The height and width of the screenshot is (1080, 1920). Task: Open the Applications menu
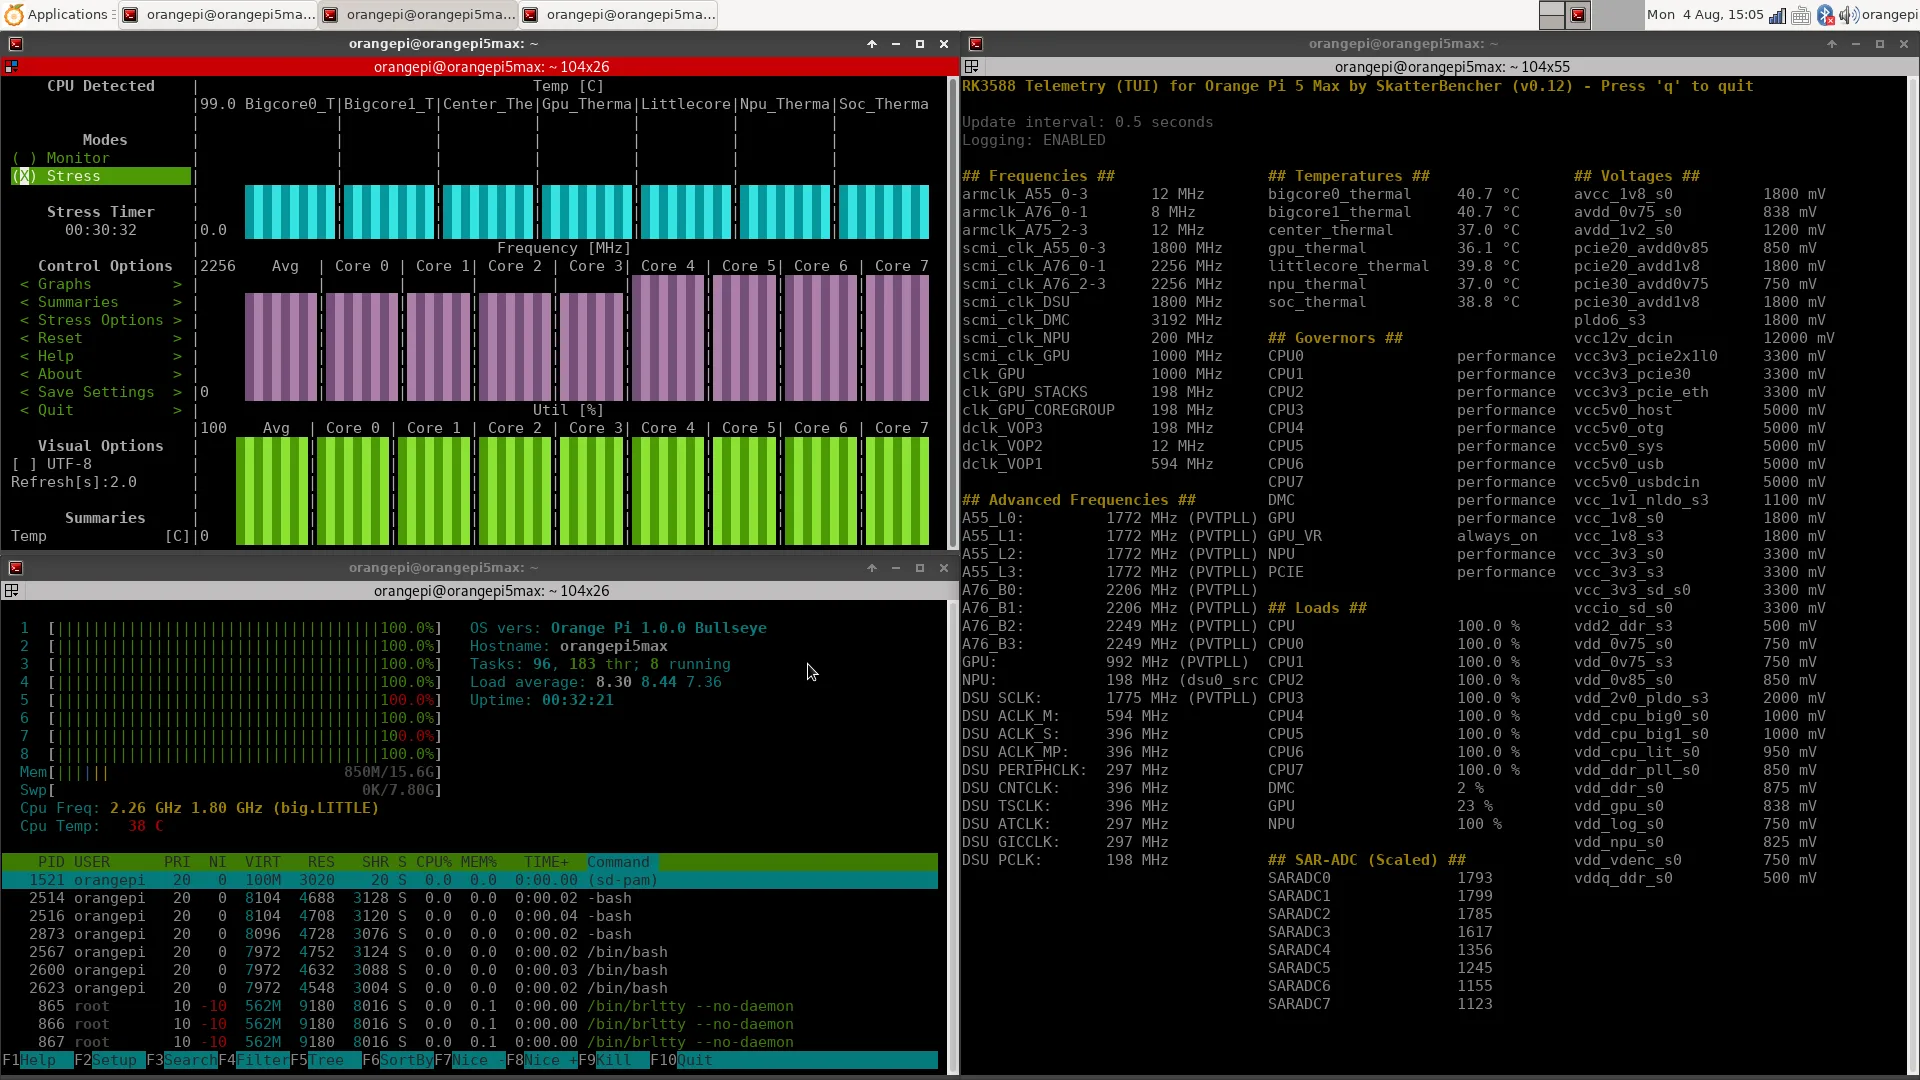(x=55, y=14)
